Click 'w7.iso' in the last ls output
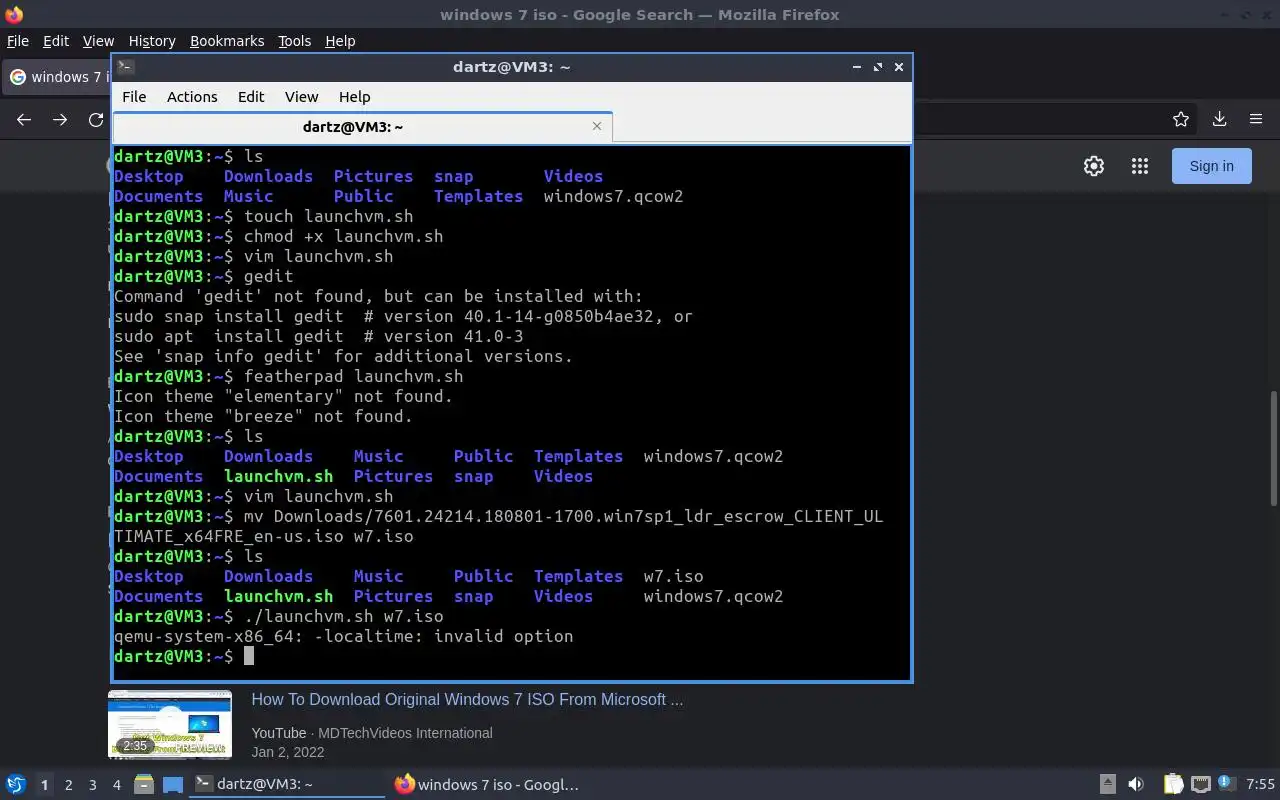This screenshot has height=800, width=1280. coord(673,576)
